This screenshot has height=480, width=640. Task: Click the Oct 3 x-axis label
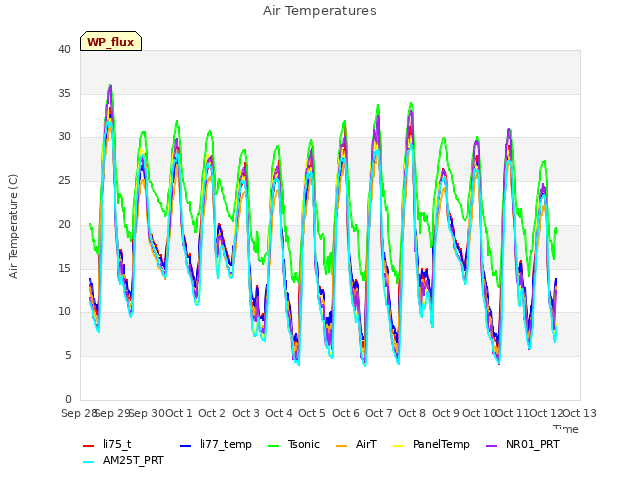click(x=246, y=413)
